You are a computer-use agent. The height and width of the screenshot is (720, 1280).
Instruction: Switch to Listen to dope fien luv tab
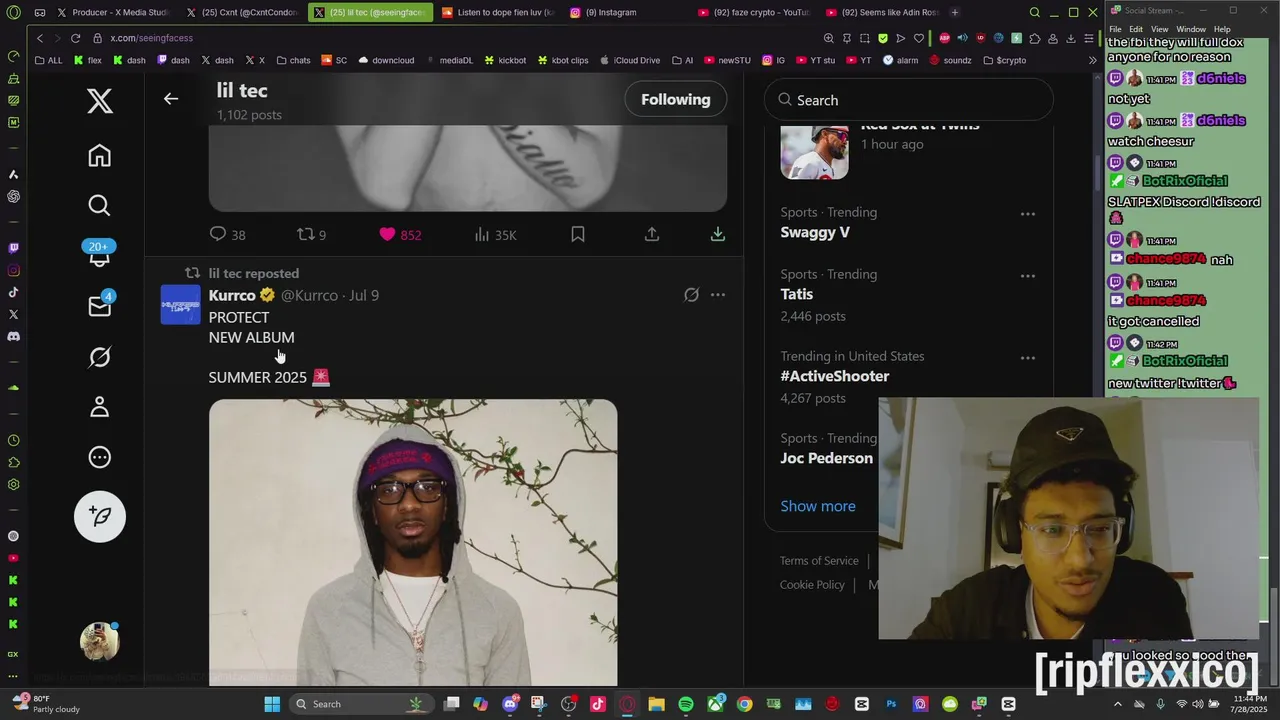[x=497, y=12]
